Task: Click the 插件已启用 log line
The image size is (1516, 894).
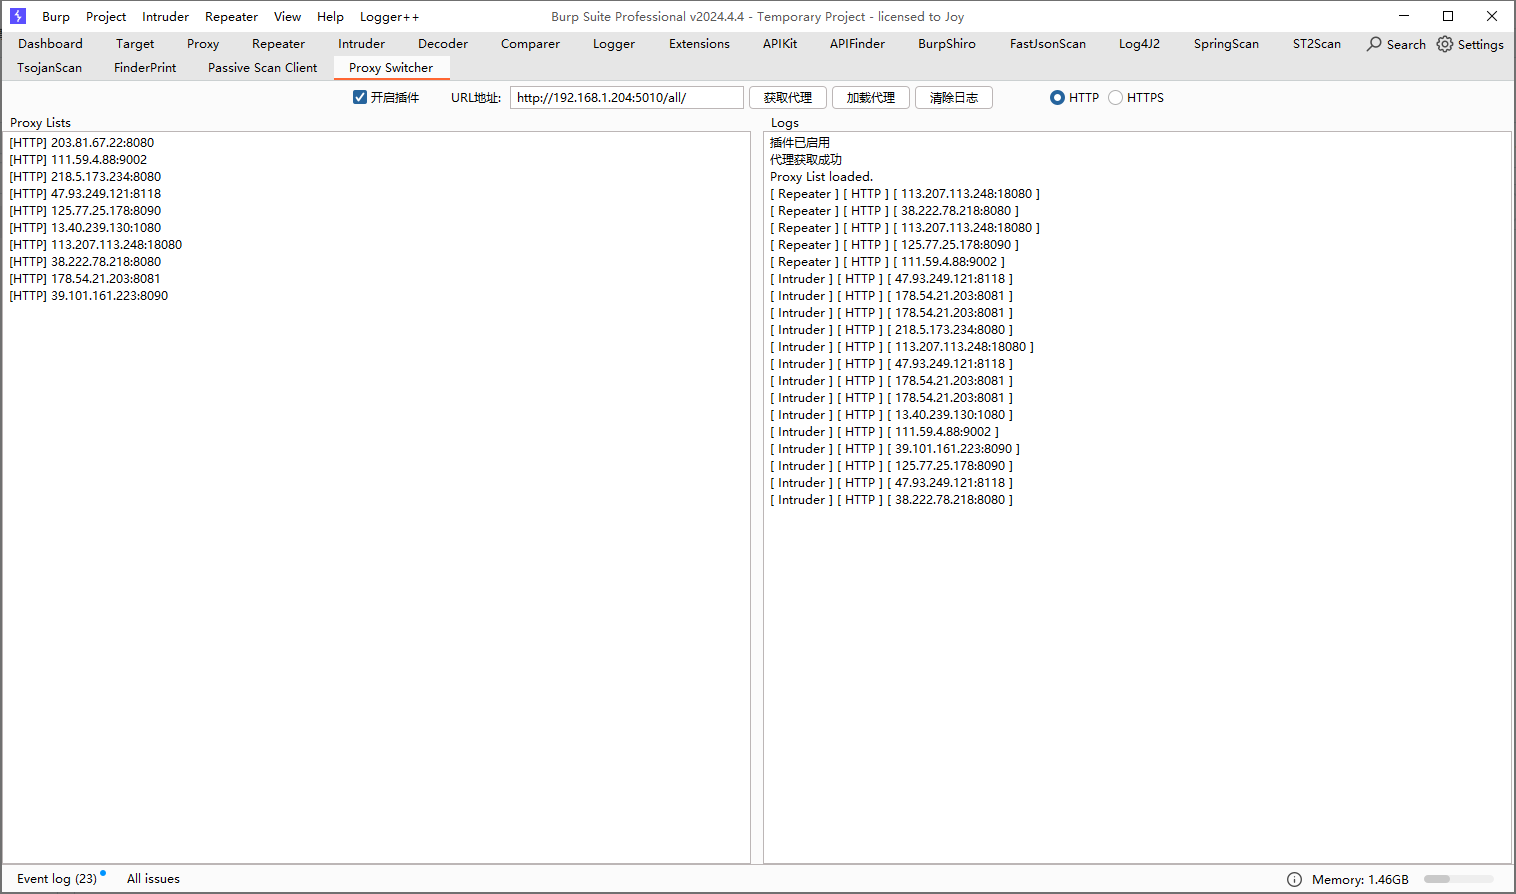Action: 800,143
